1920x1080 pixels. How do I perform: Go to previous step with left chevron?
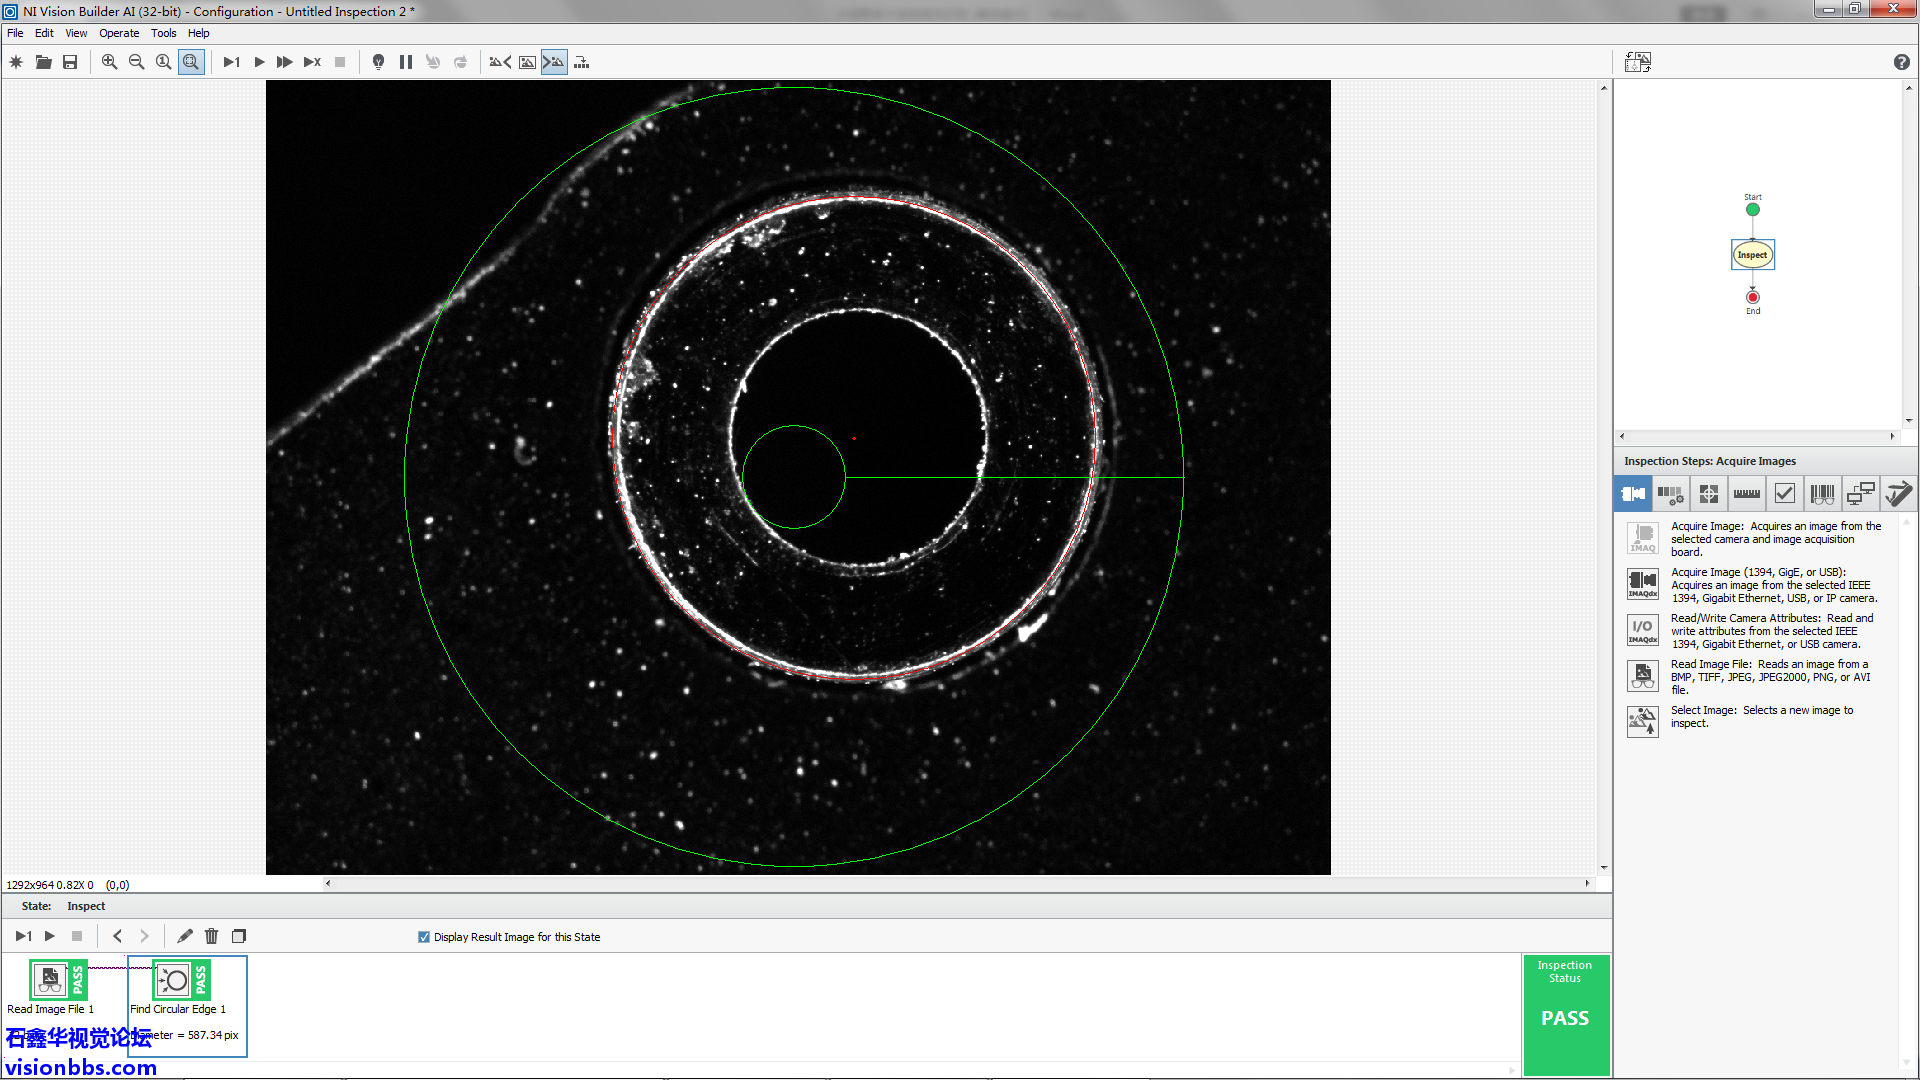tap(117, 936)
